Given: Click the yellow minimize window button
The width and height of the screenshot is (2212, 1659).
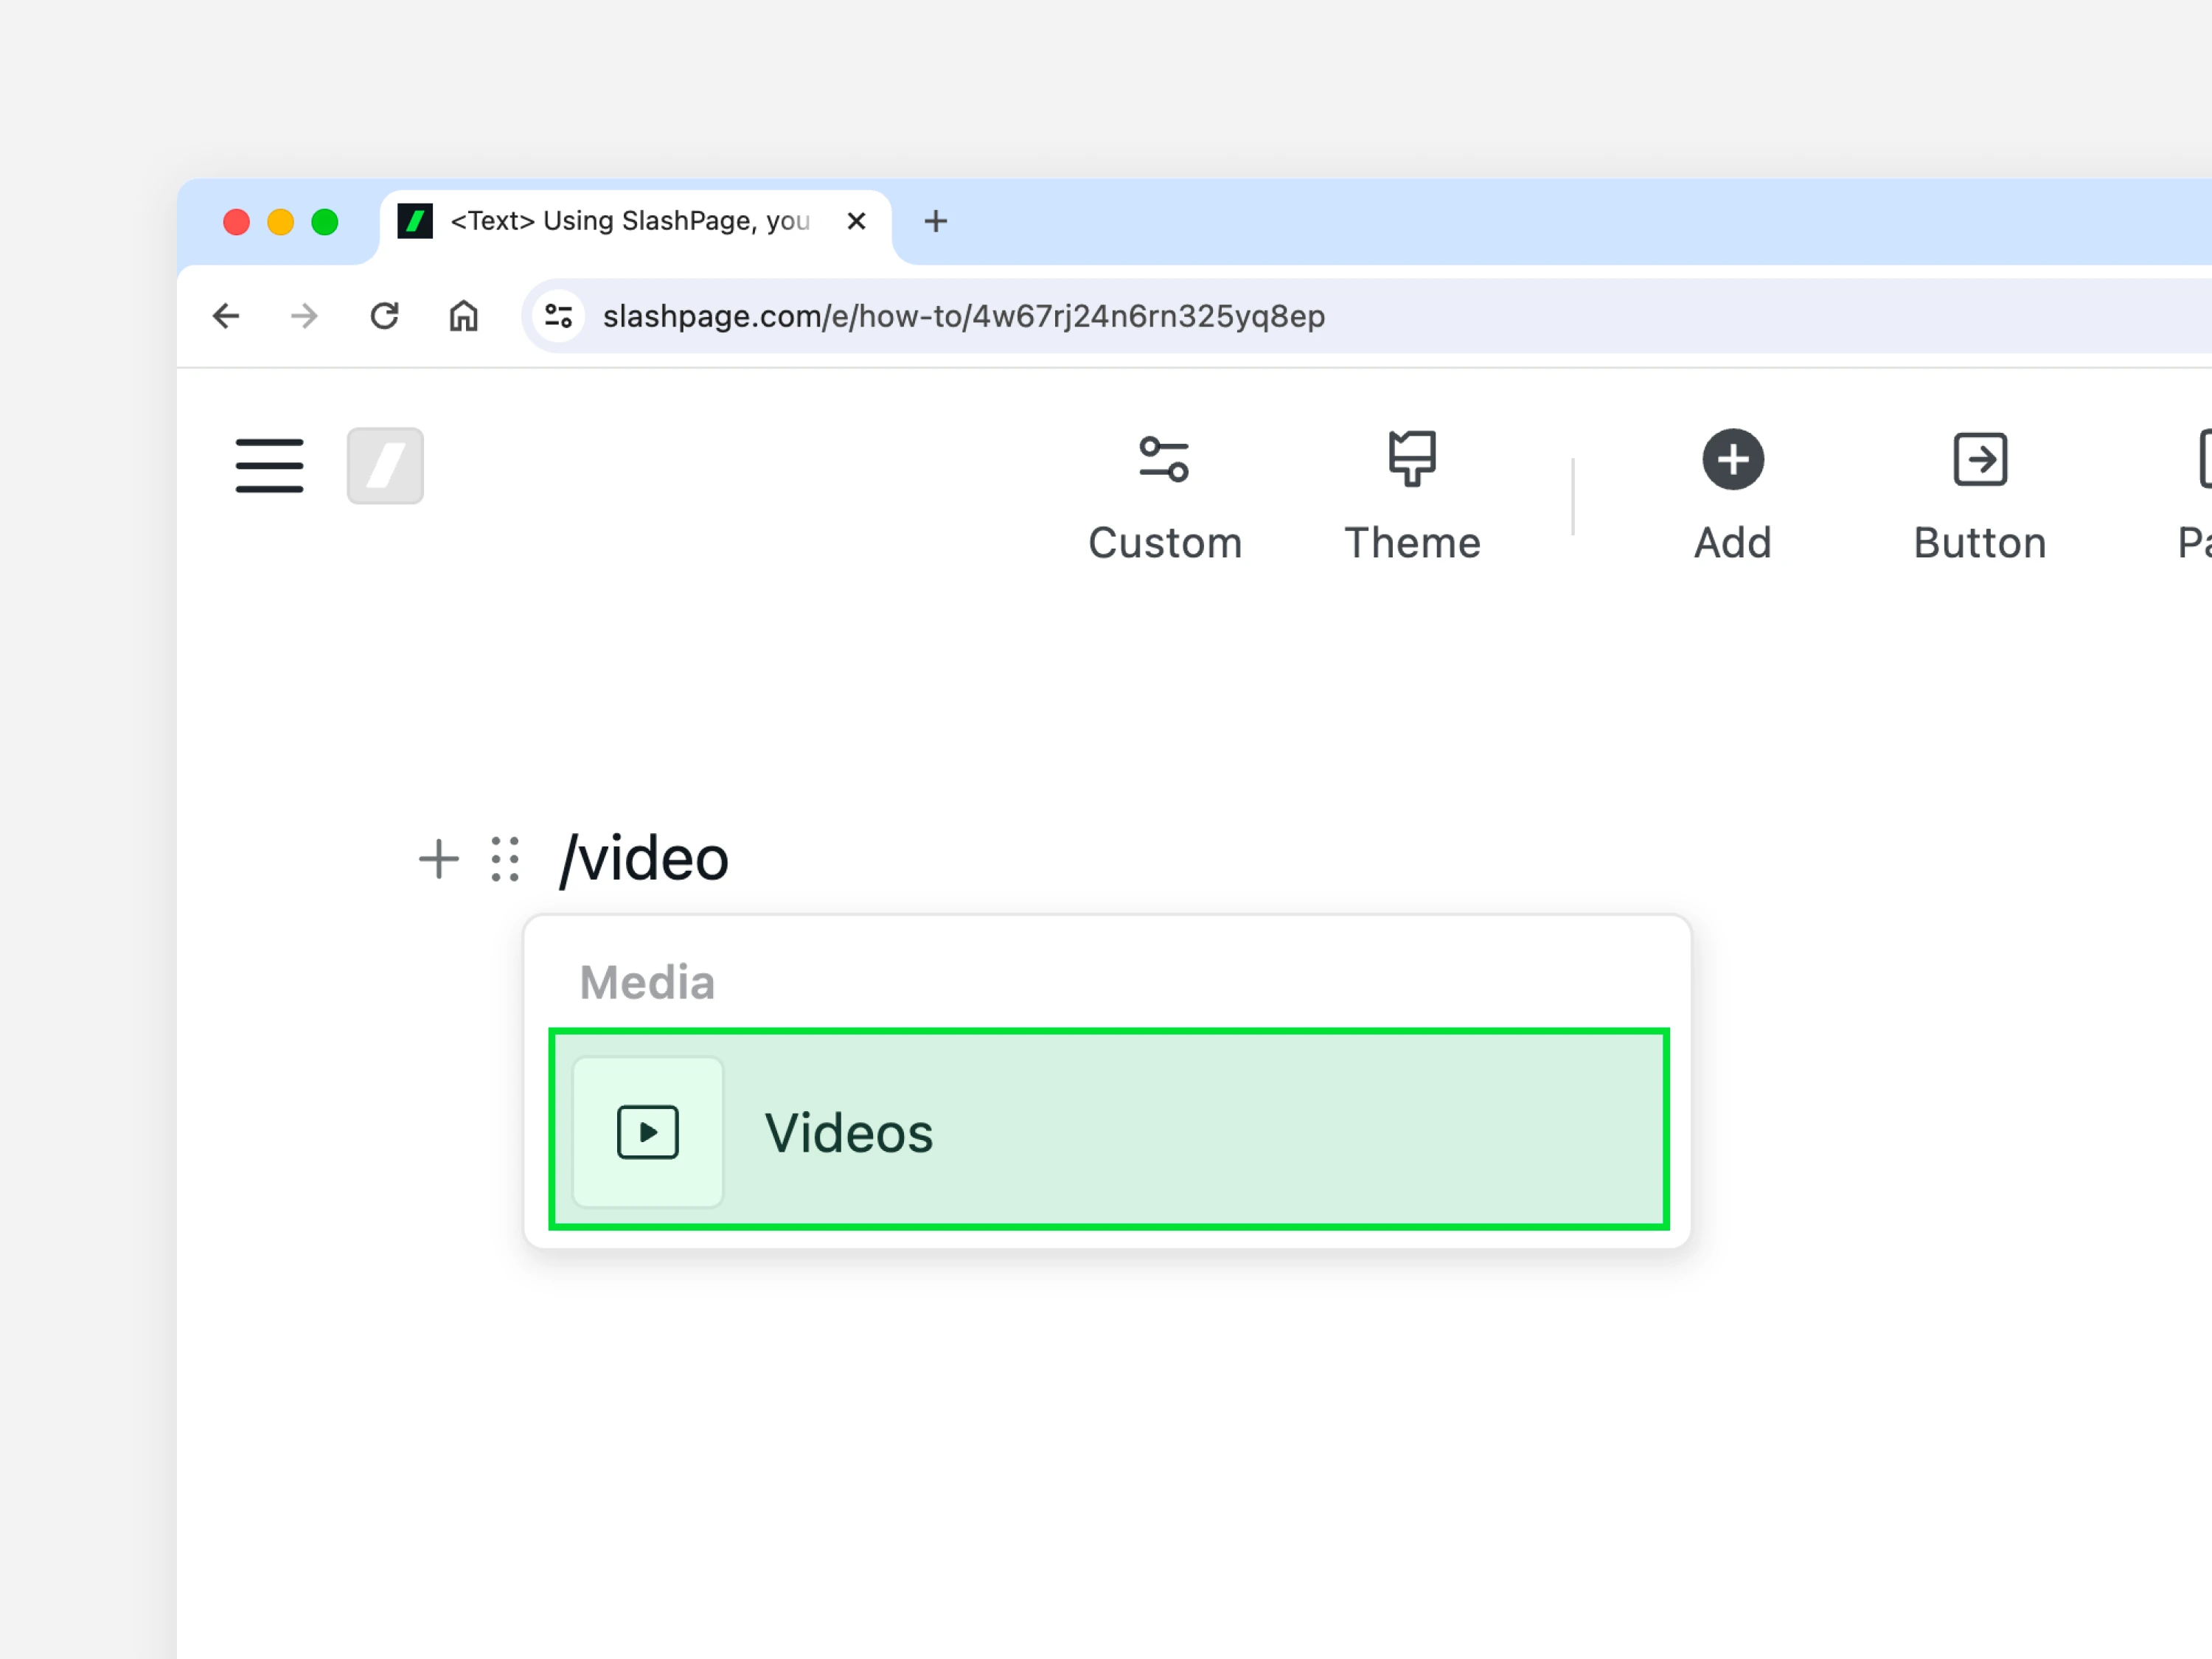Looking at the screenshot, I should click(x=281, y=221).
